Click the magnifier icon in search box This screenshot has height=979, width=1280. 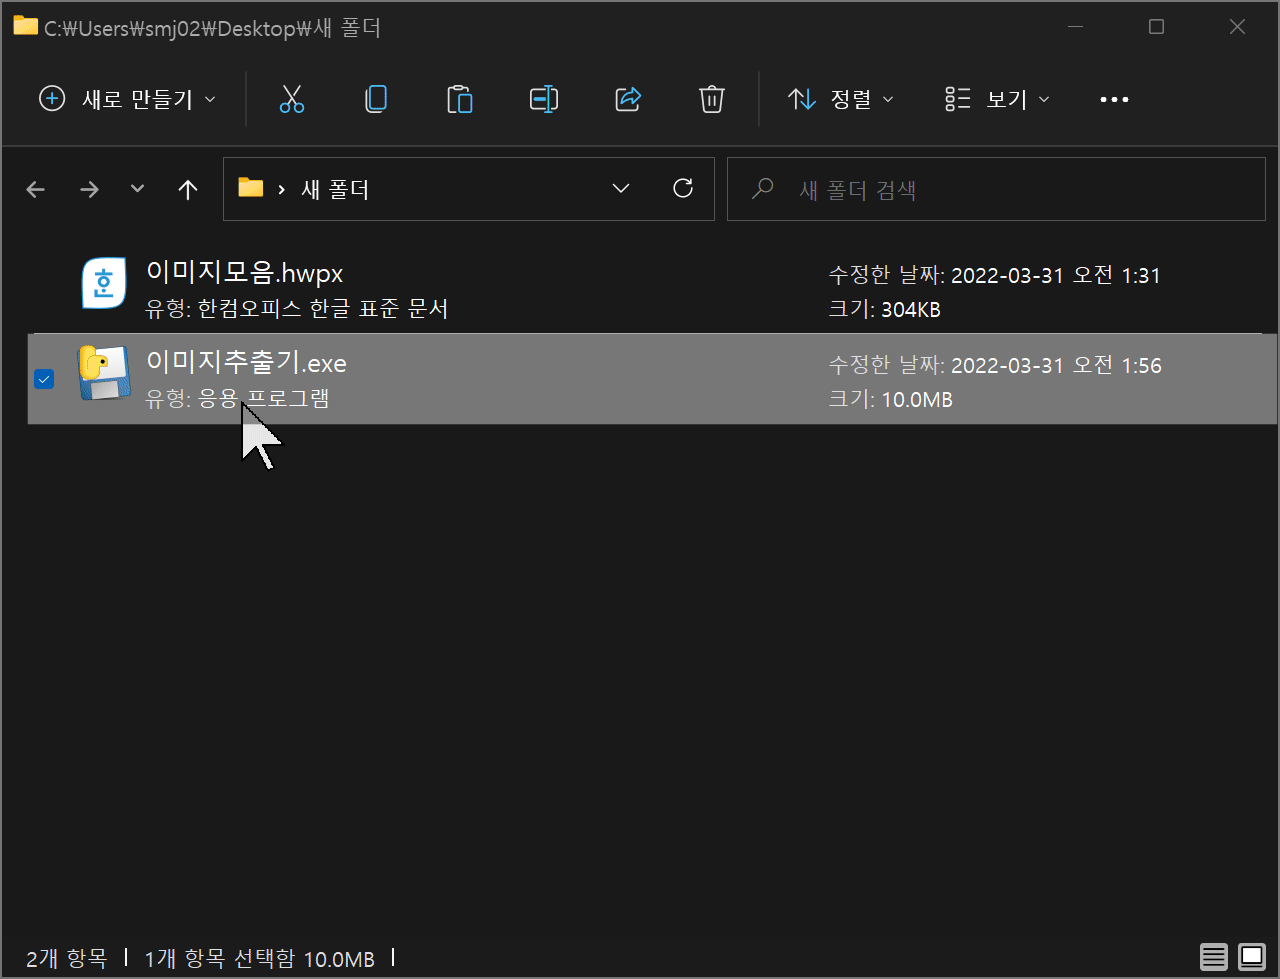[762, 188]
